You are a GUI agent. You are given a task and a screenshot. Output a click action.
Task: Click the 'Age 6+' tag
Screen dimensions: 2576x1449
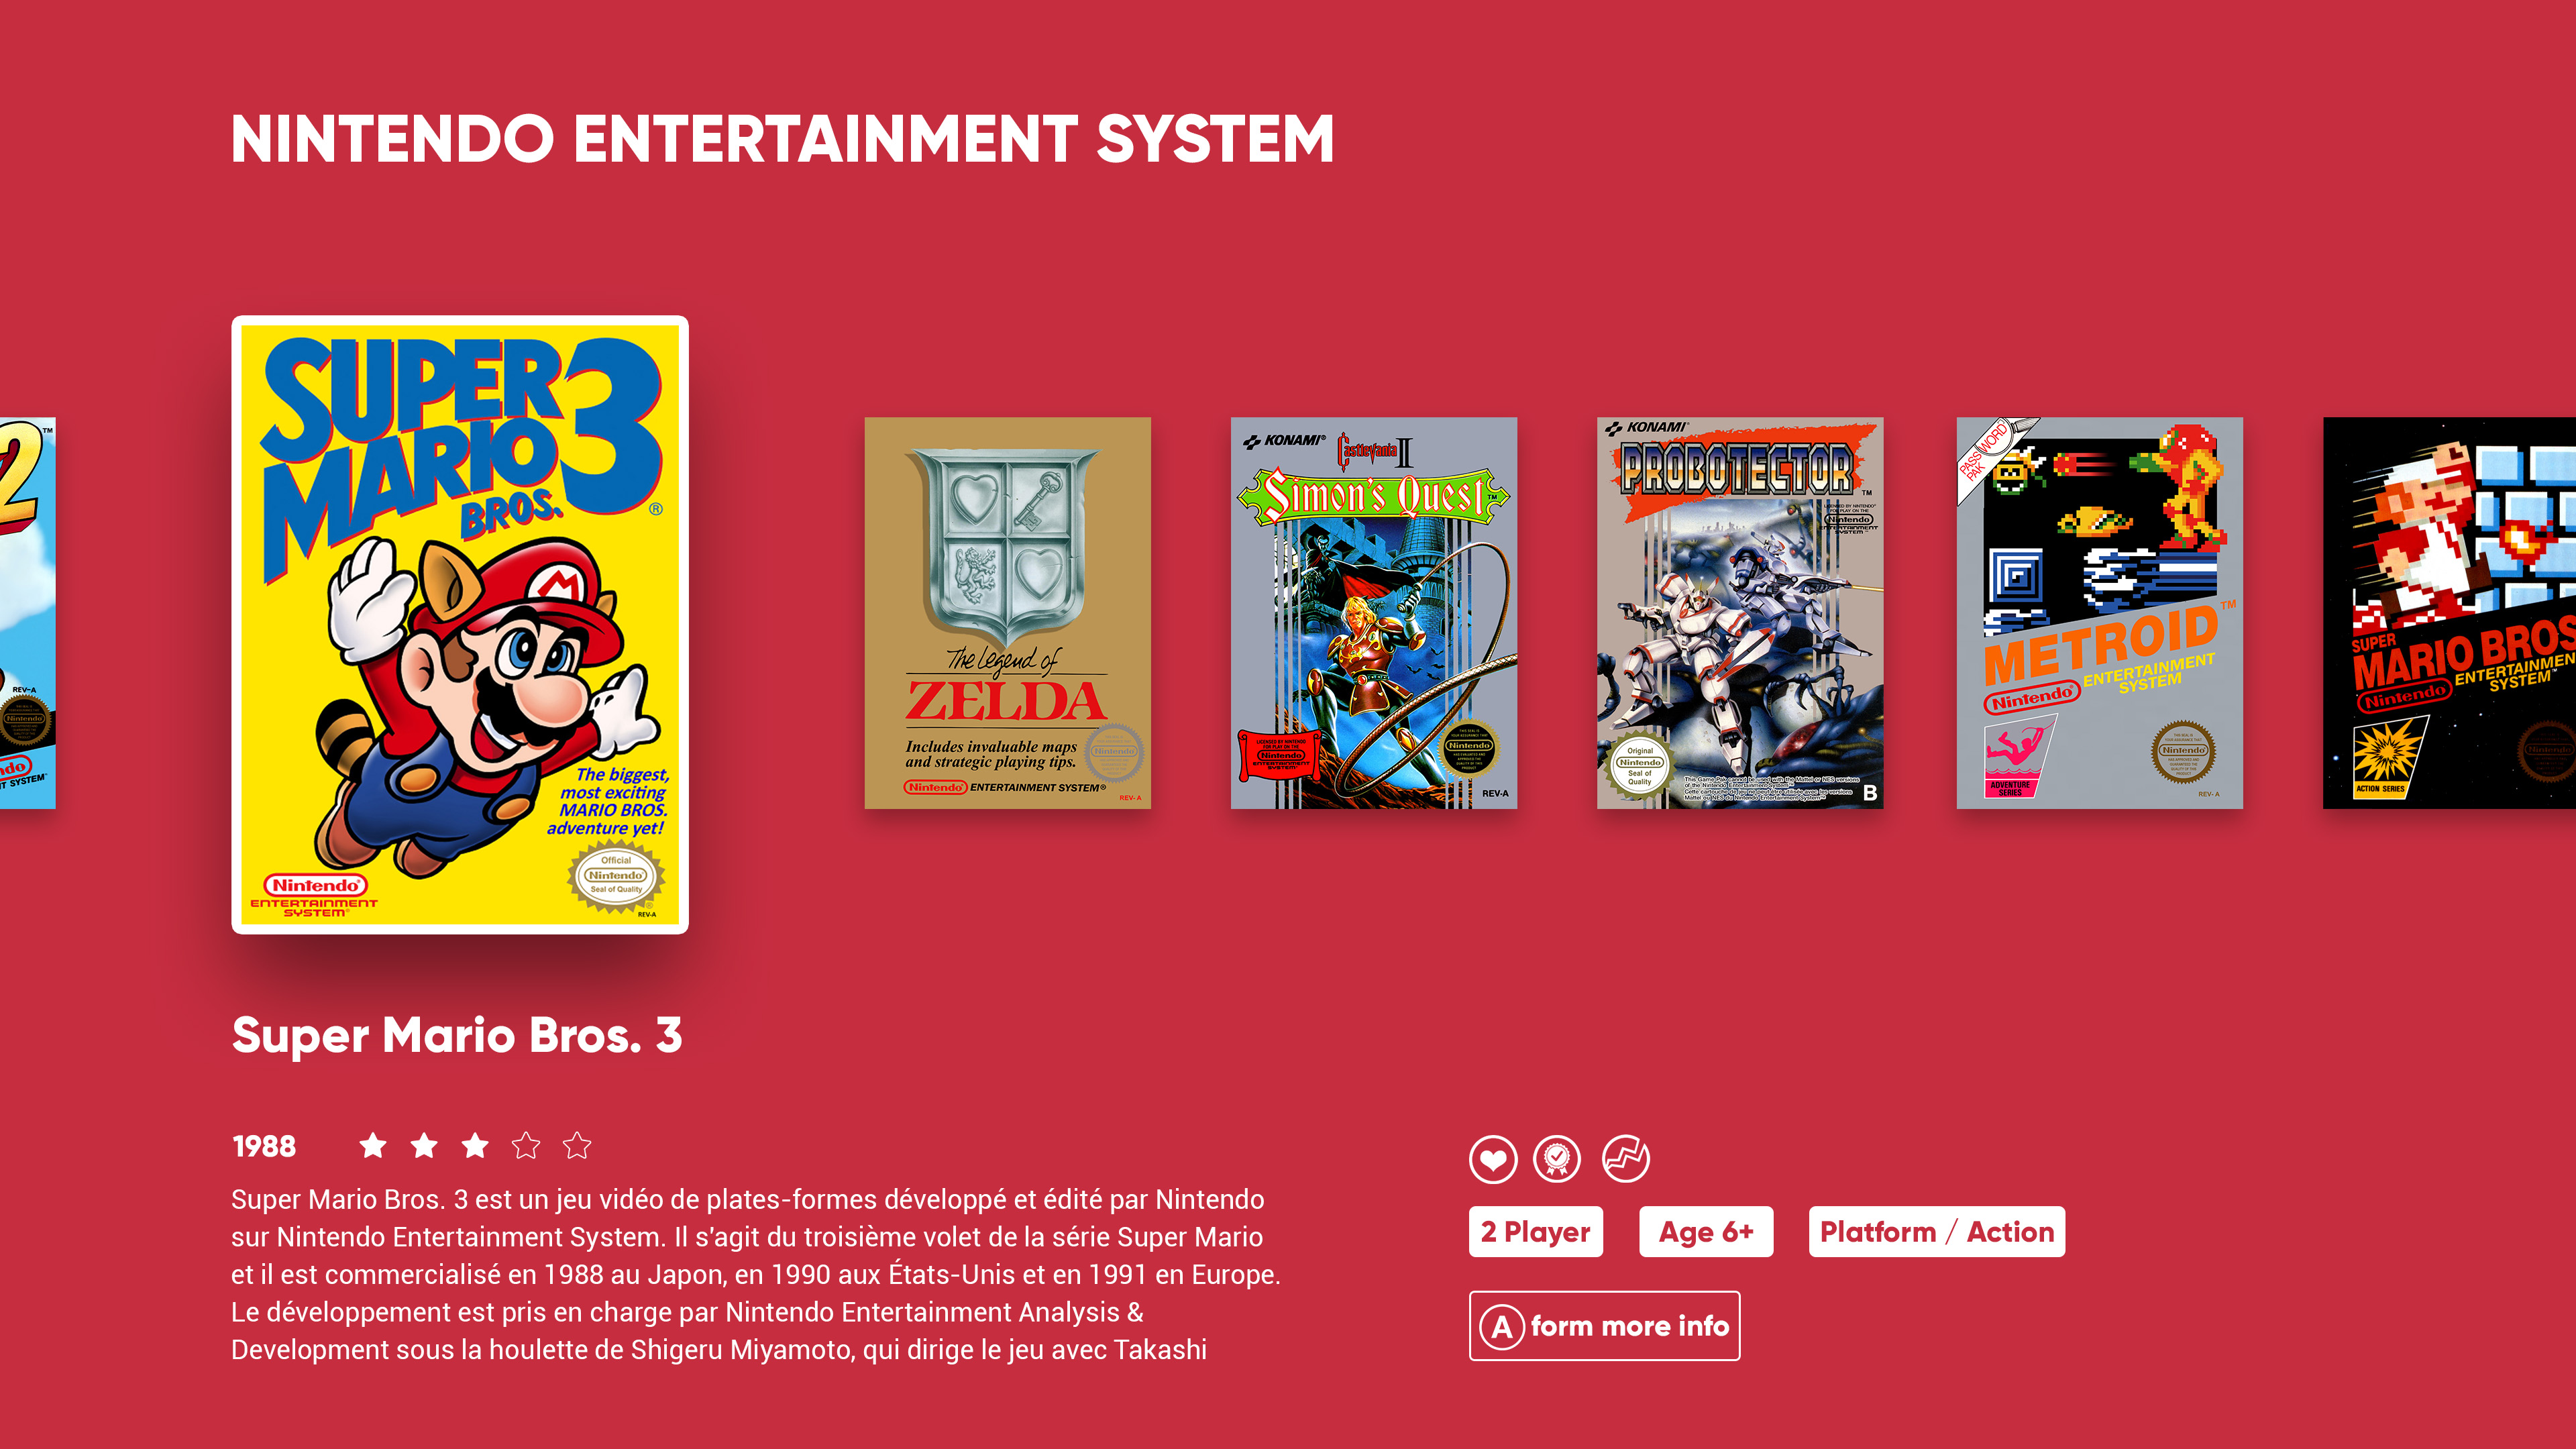coord(1706,1232)
